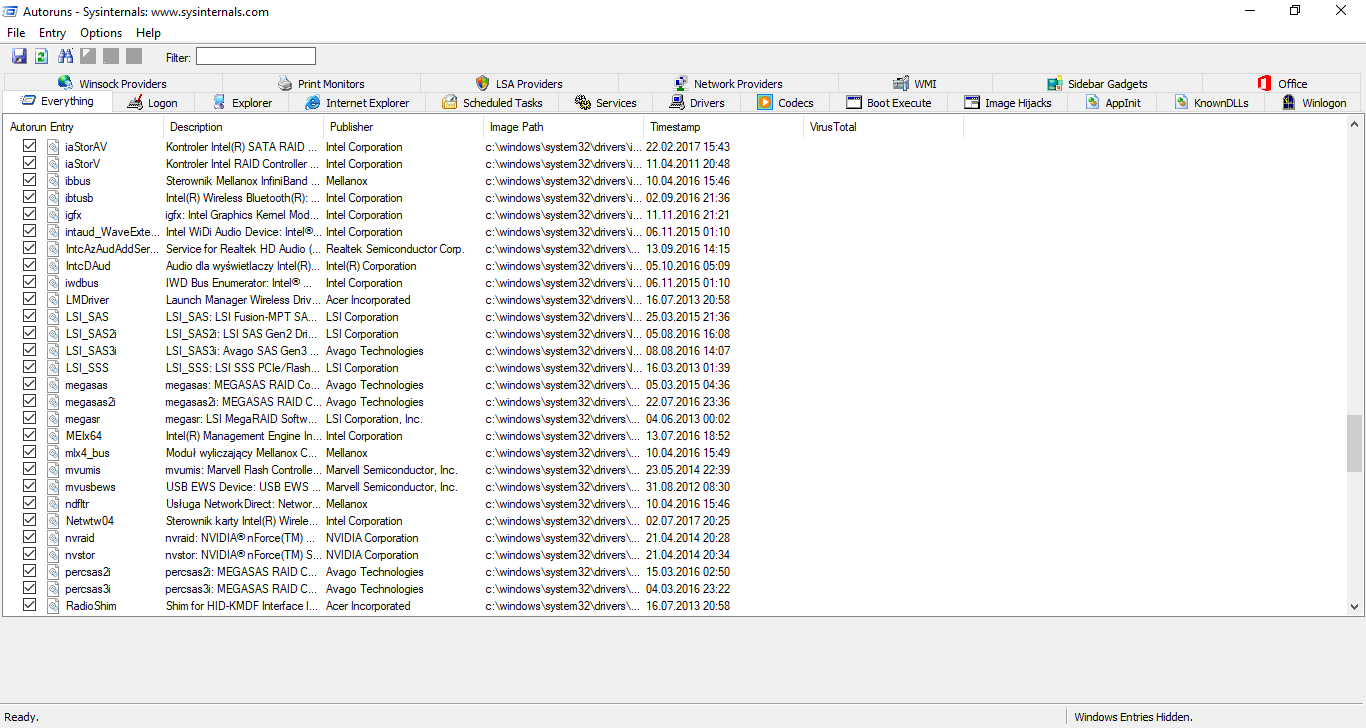Click the Winsock Providers globe icon
This screenshot has height=728, width=1366.
(66, 83)
